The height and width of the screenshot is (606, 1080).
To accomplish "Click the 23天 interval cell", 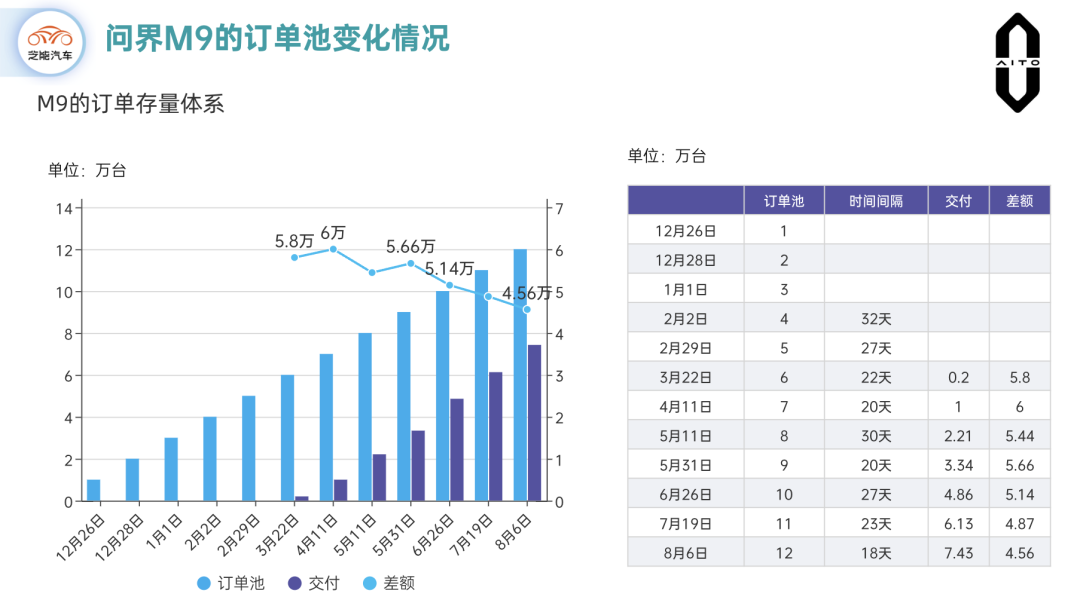I will tap(875, 523).
